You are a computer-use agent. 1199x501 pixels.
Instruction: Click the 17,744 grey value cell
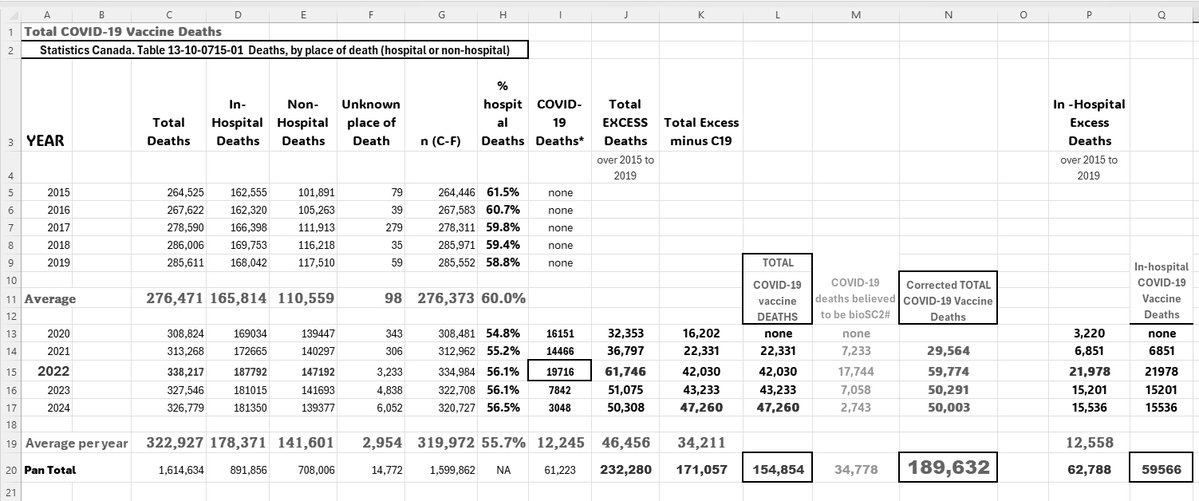[x=856, y=372]
